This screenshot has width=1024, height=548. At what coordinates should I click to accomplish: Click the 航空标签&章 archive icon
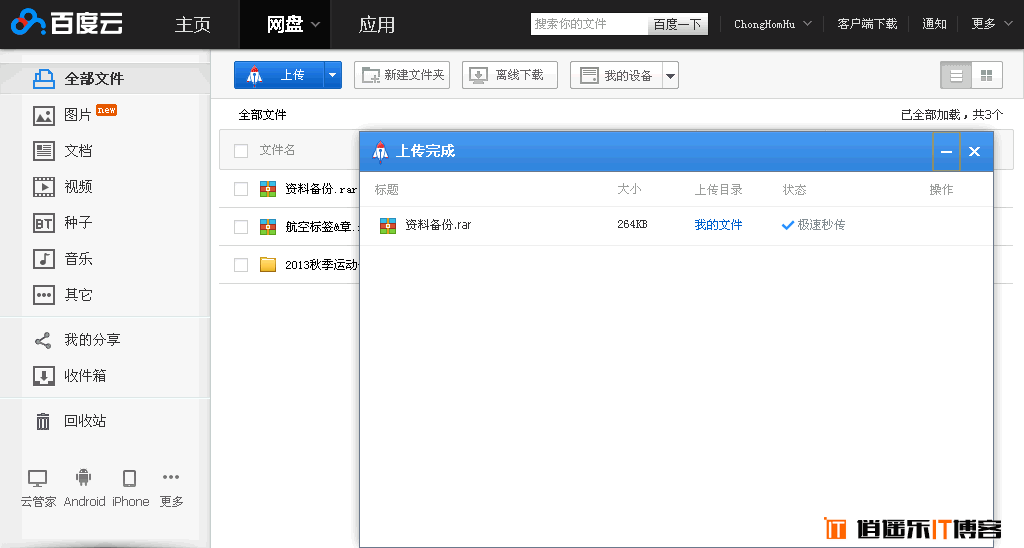[268, 227]
